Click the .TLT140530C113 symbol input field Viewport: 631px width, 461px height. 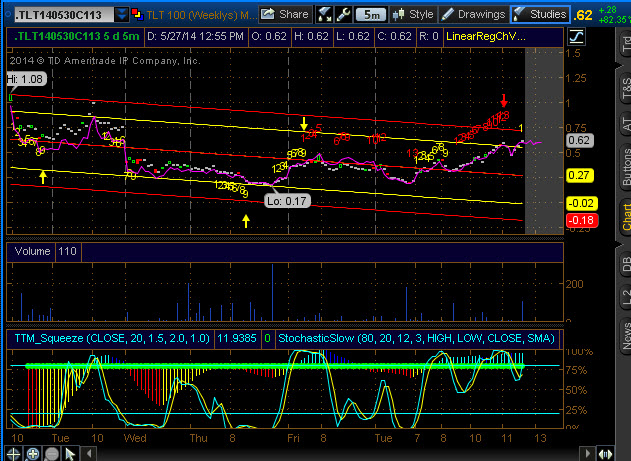(58, 15)
